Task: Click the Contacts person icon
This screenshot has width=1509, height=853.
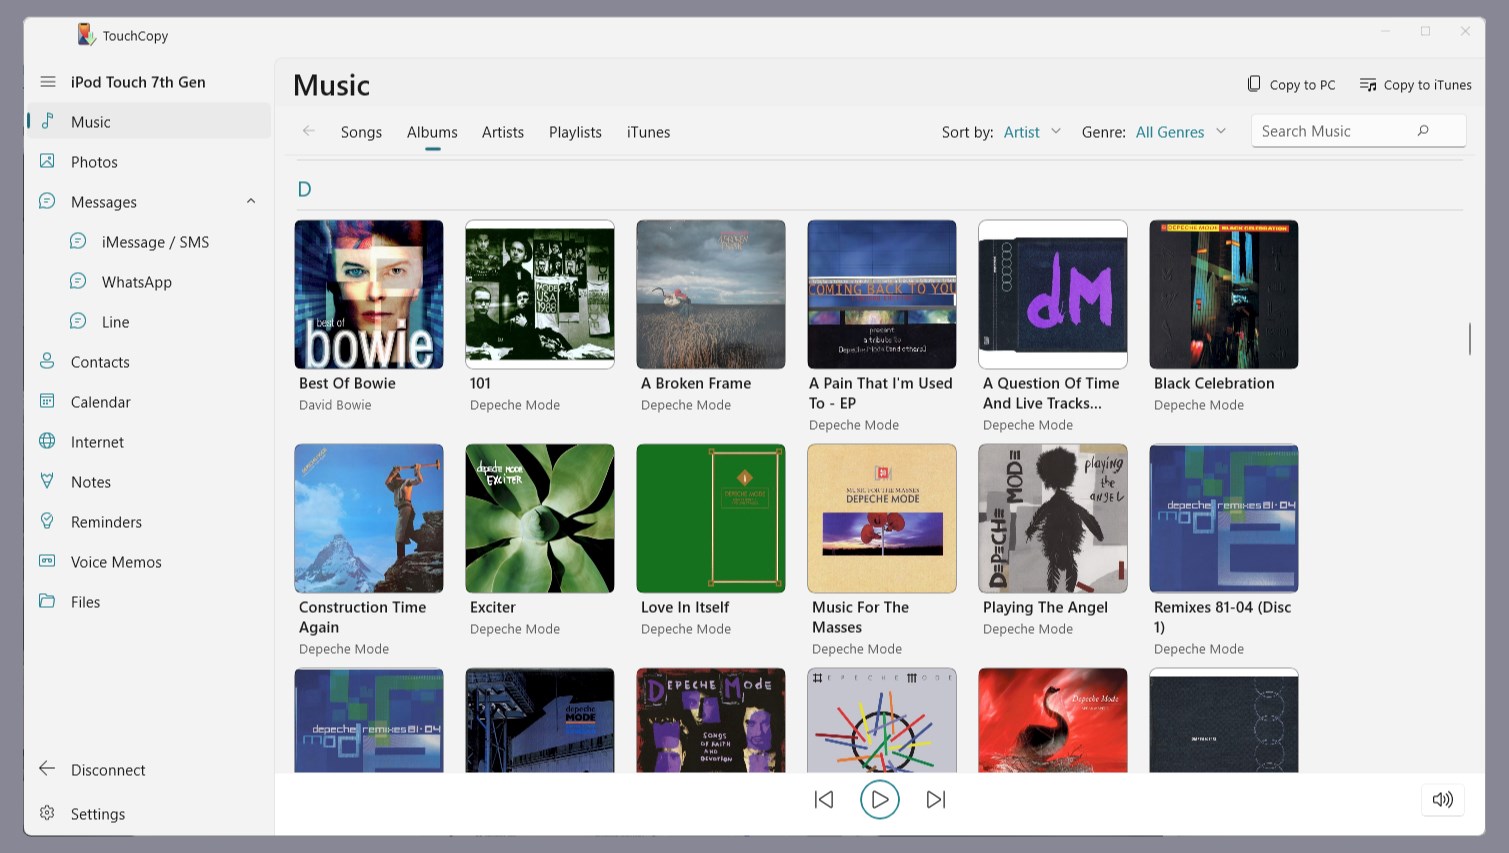Action: click(47, 361)
